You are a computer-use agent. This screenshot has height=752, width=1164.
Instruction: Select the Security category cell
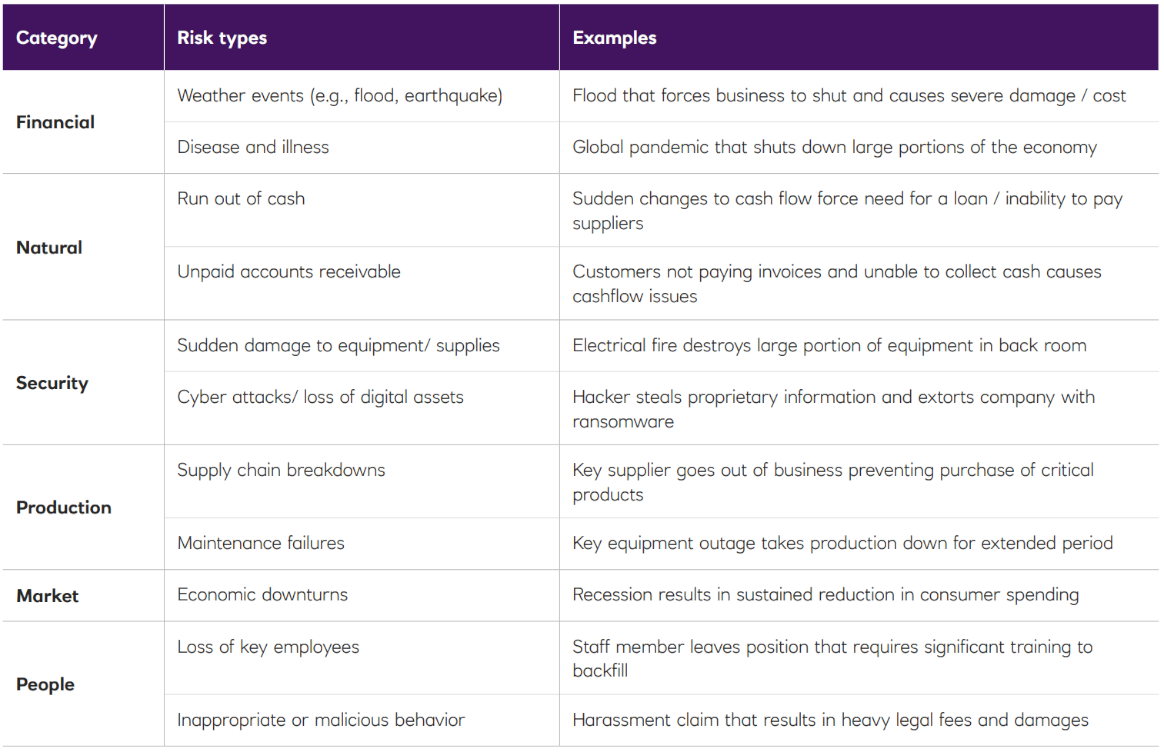pos(52,383)
